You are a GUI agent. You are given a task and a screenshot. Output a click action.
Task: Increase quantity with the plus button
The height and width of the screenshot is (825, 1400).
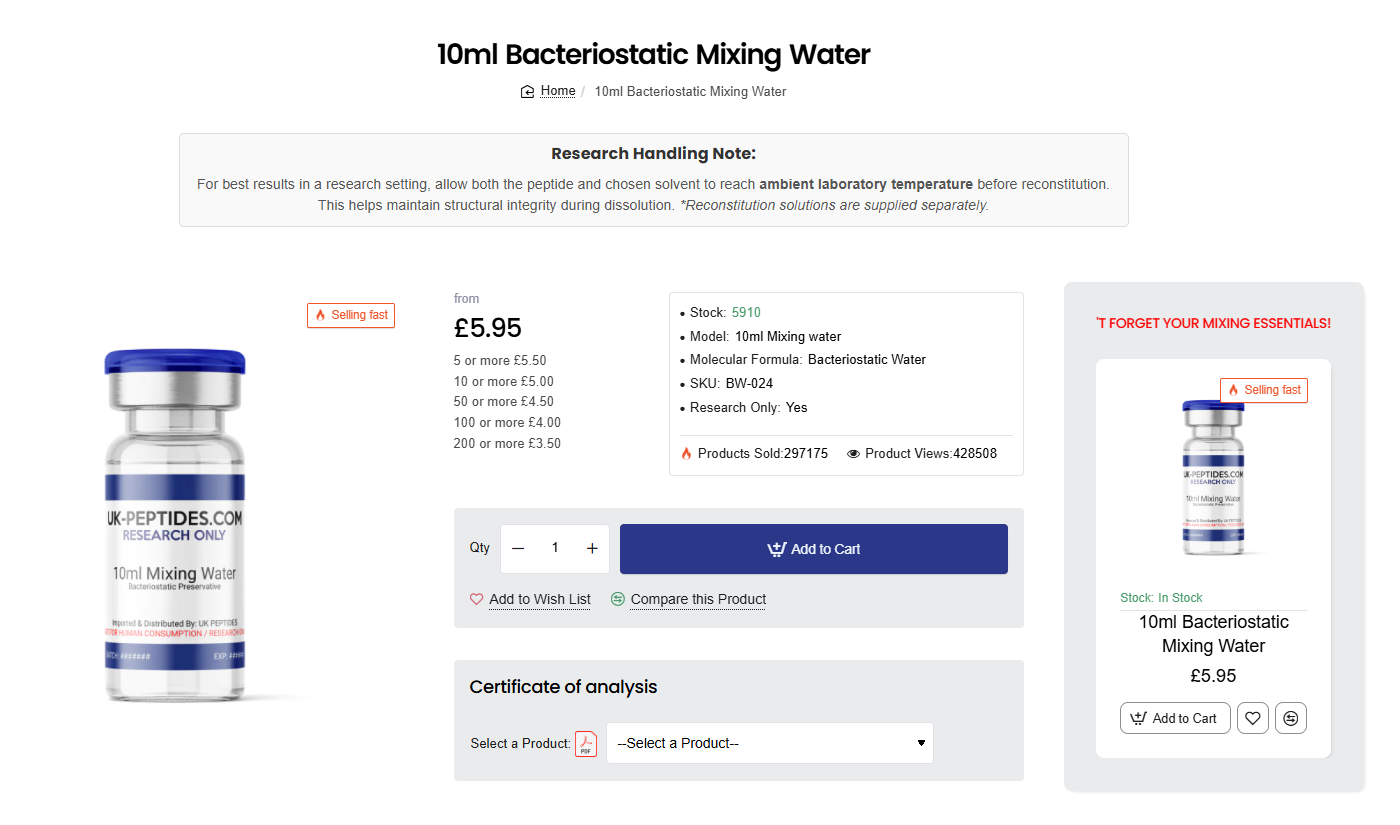(592, 549)
